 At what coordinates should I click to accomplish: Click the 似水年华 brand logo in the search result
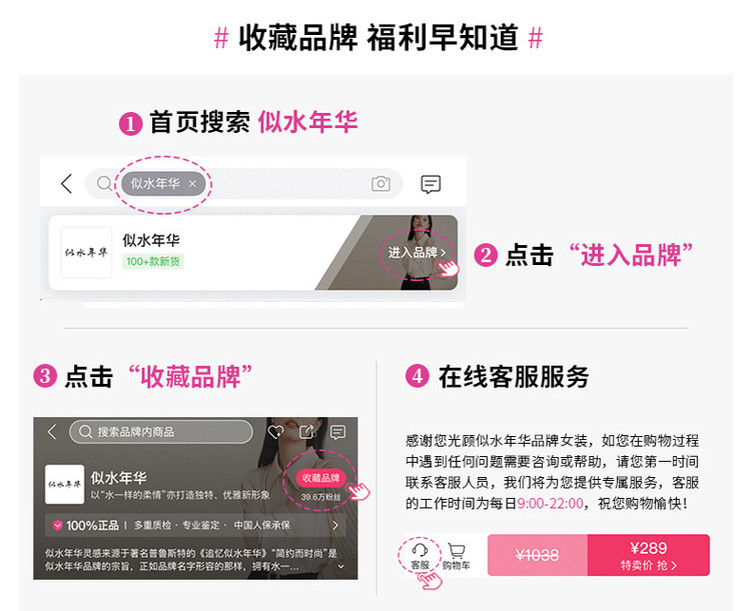click(86, 252)
